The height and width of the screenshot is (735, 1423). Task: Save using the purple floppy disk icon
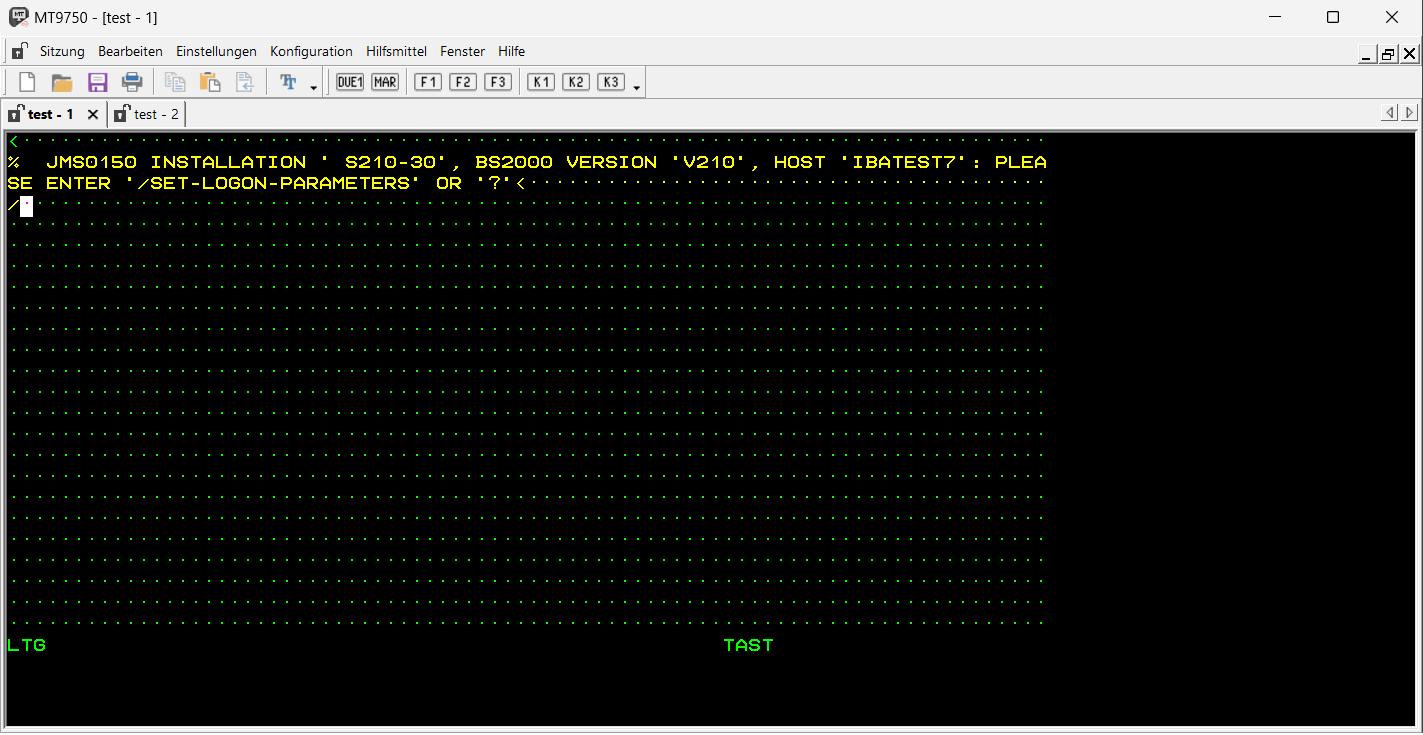(97, 82)
